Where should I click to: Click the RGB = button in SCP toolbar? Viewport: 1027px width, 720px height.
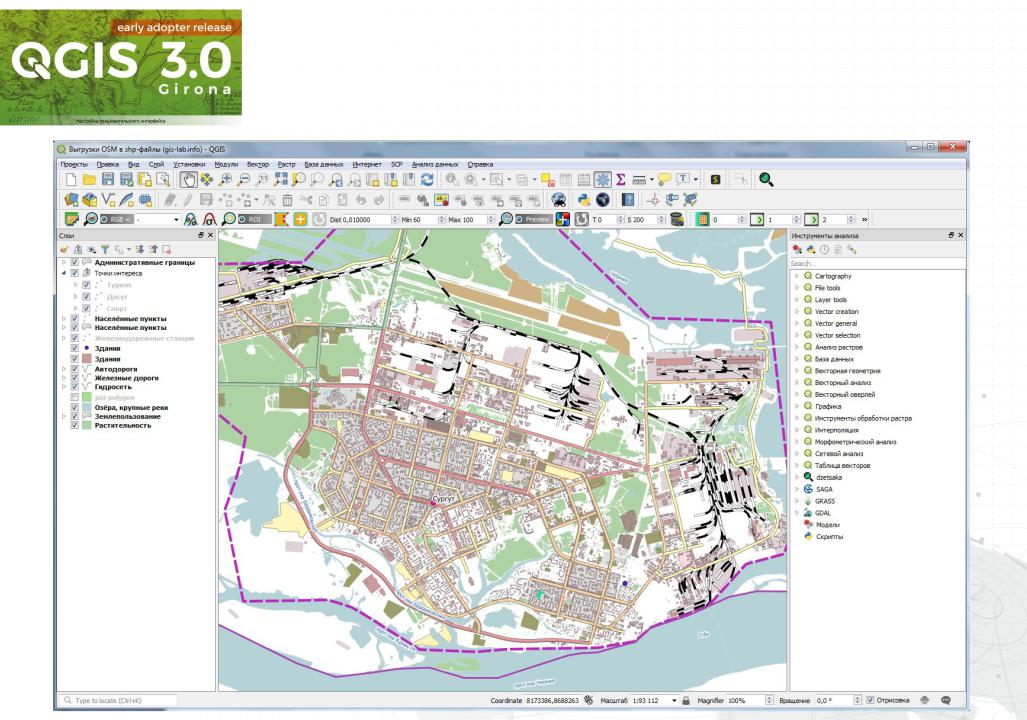pos(117,219)
